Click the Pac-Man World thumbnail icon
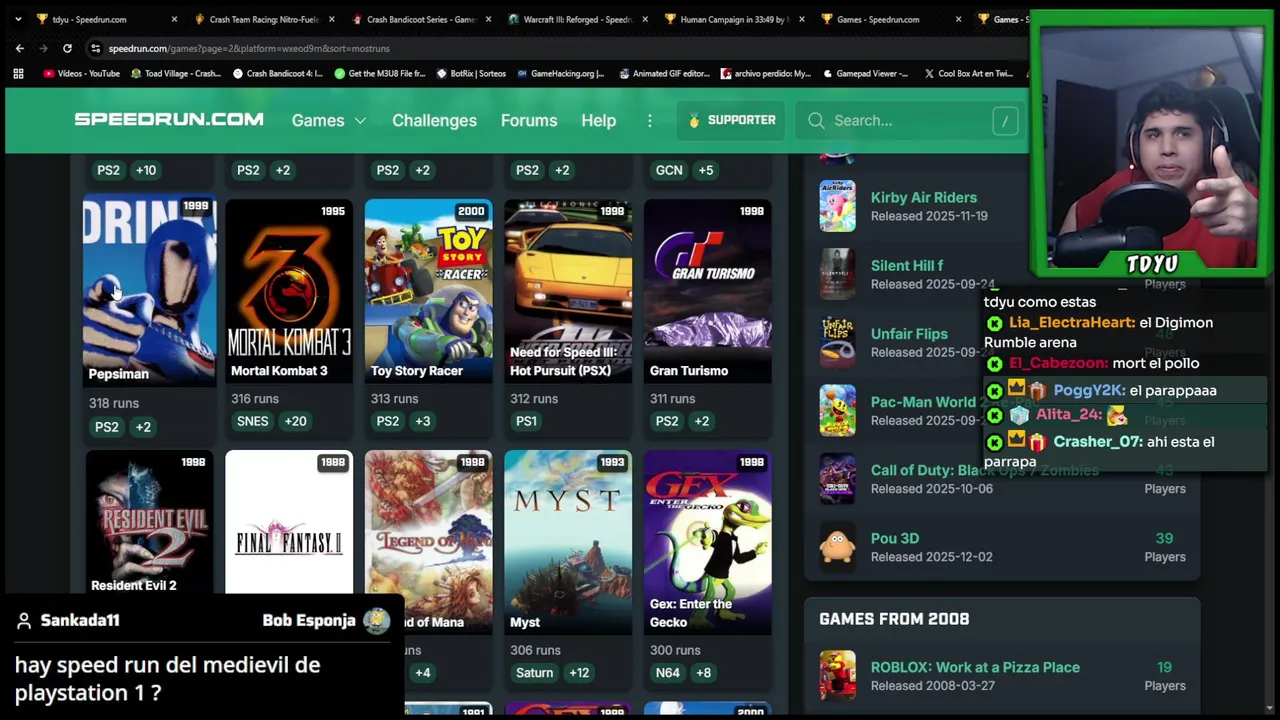The width and height of the screenshot is (1280, 720). [837, 410]
